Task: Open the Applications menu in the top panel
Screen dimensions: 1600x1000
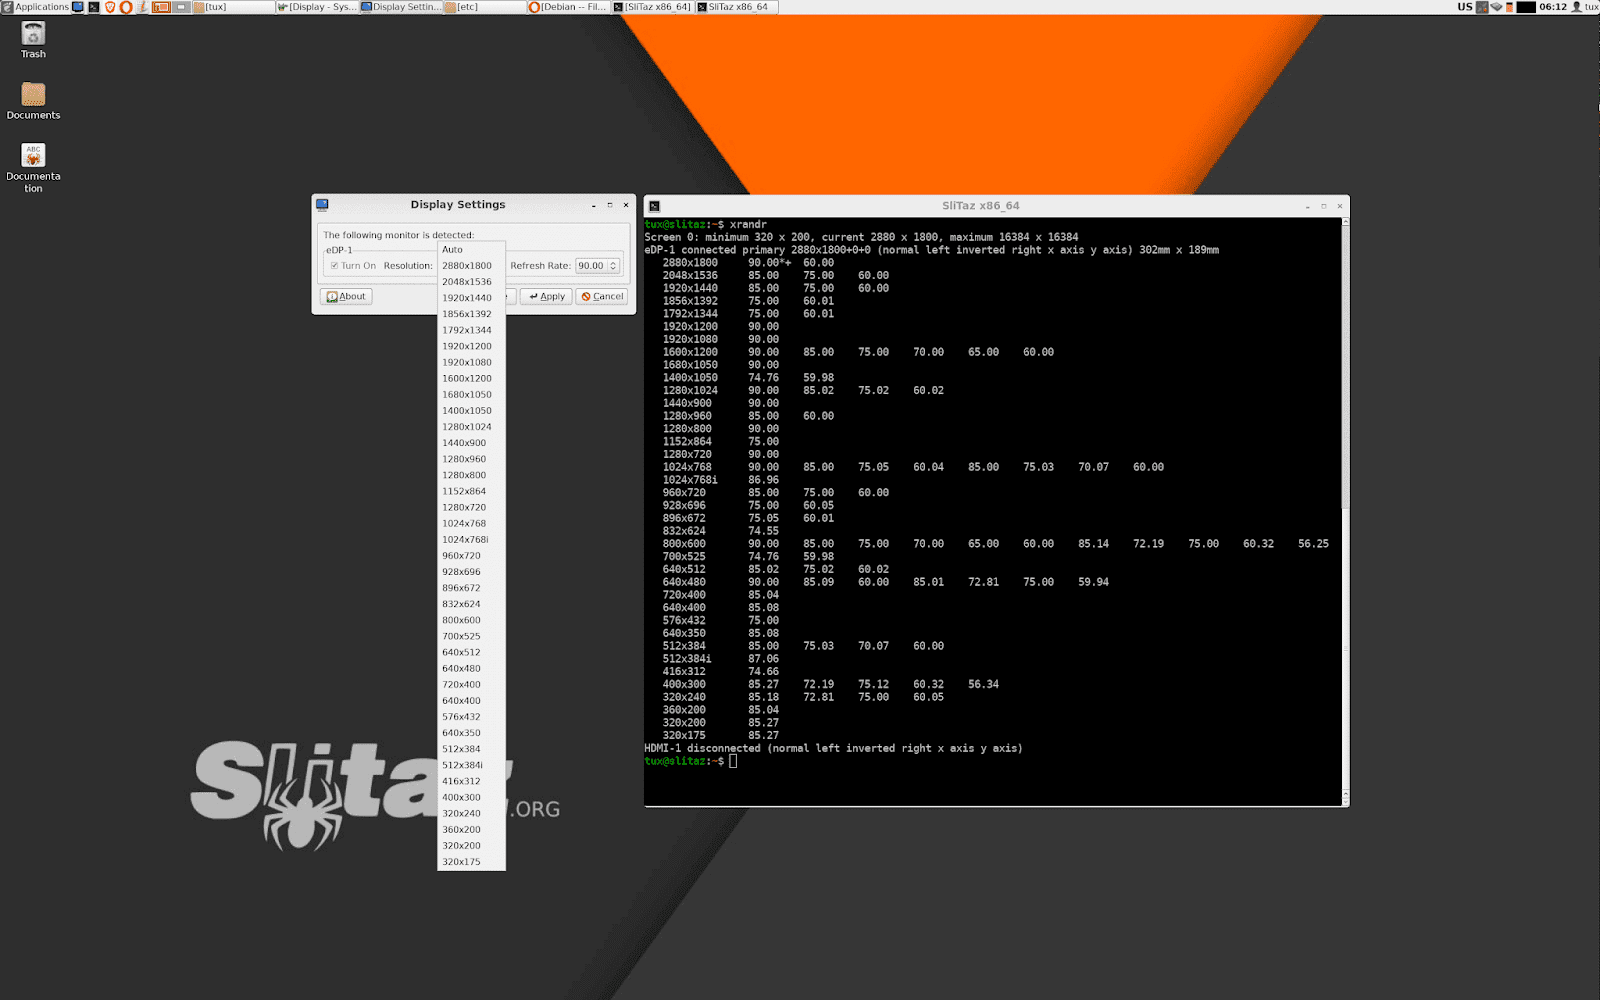Action: 35,7
